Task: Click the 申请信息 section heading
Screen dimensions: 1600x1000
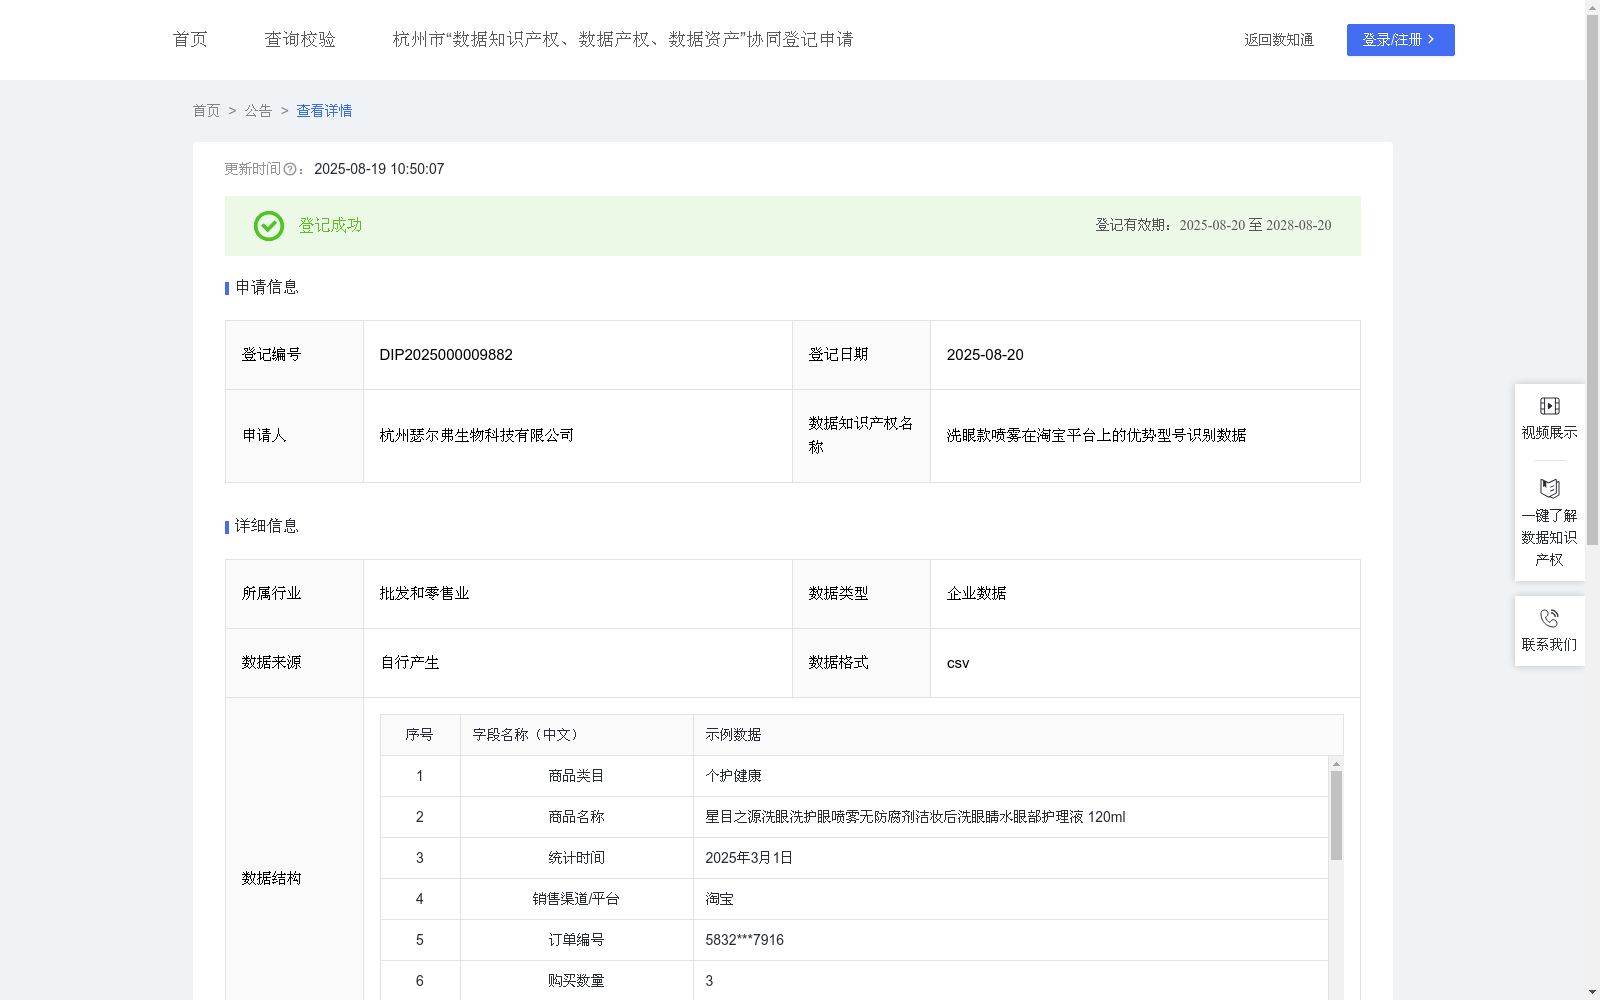Action: pyautogui.click(x=267, y=287)
